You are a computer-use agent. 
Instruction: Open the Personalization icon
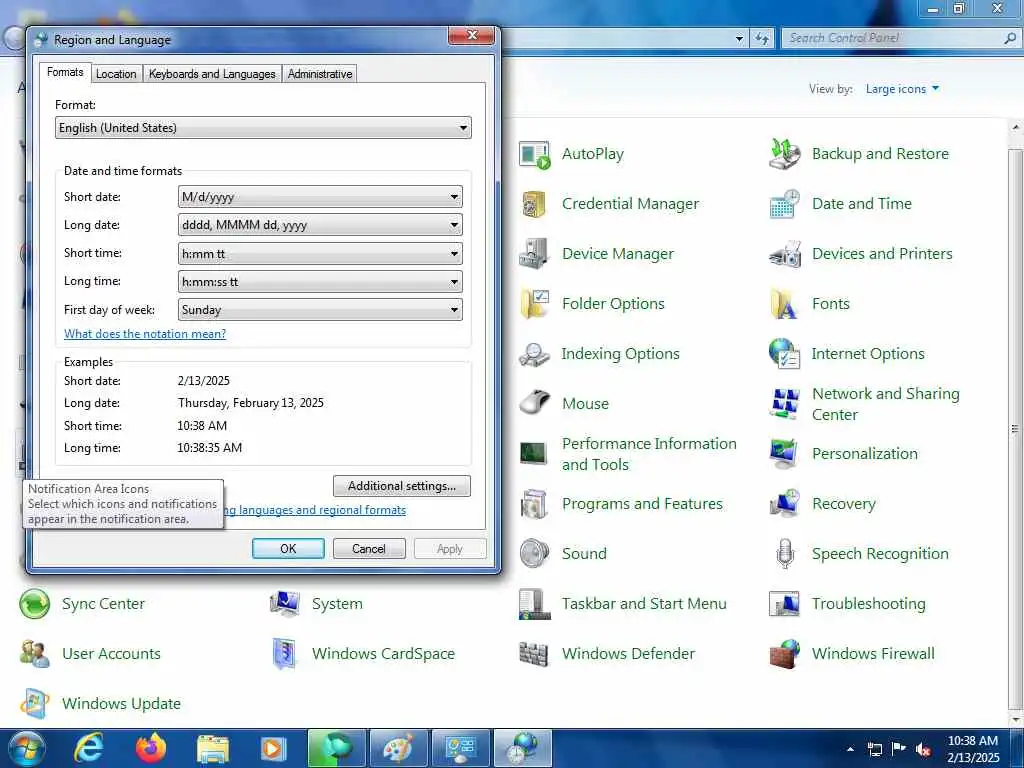pos(784,454)
